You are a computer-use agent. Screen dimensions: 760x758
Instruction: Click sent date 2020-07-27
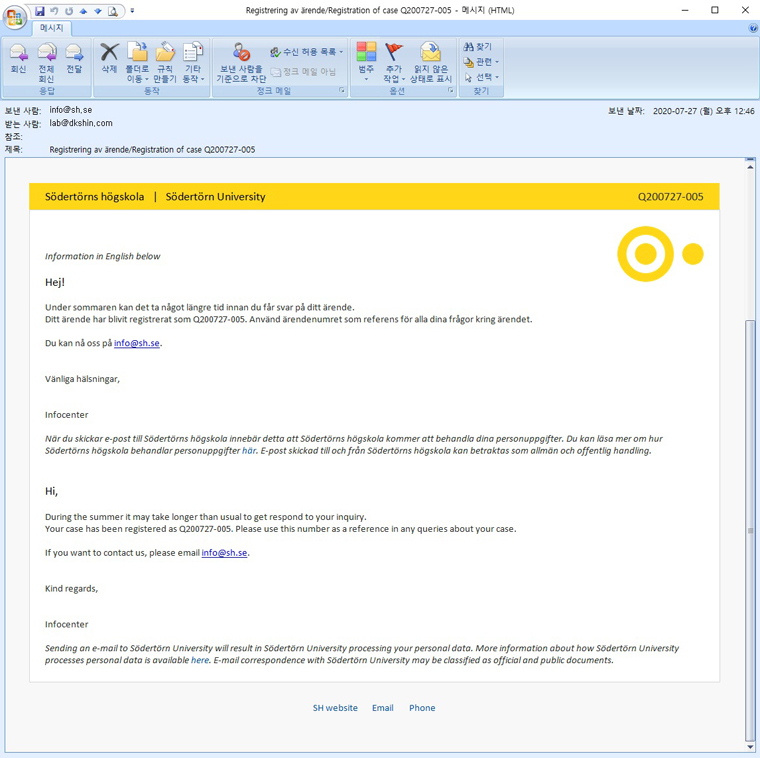(704, 111)
